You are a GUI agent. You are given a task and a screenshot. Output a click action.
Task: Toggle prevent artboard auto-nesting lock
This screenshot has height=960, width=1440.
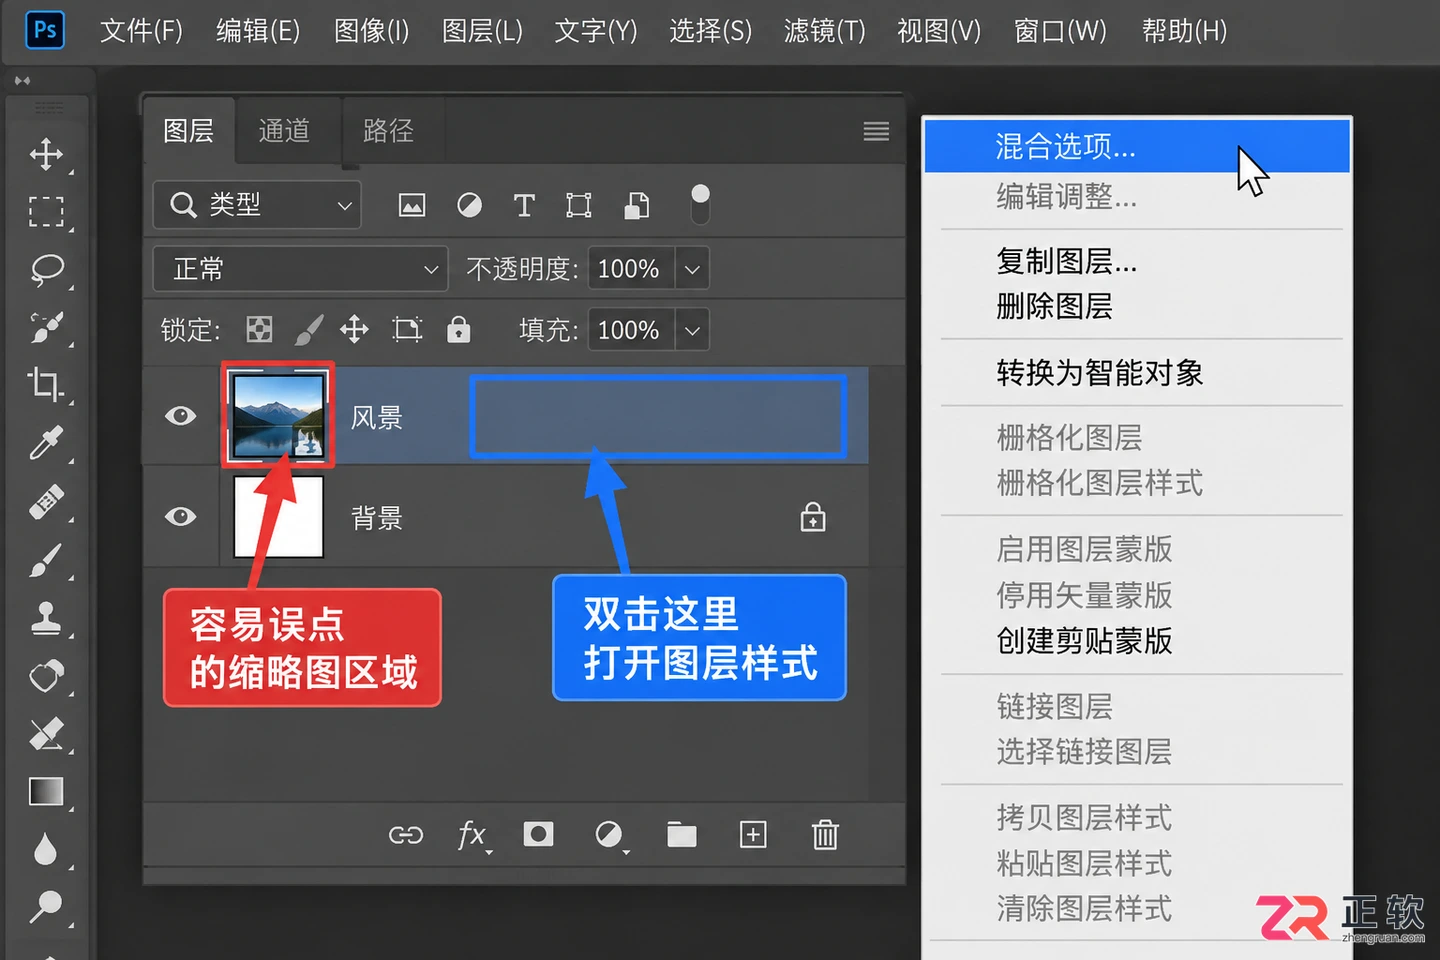[x=407, y=329]
